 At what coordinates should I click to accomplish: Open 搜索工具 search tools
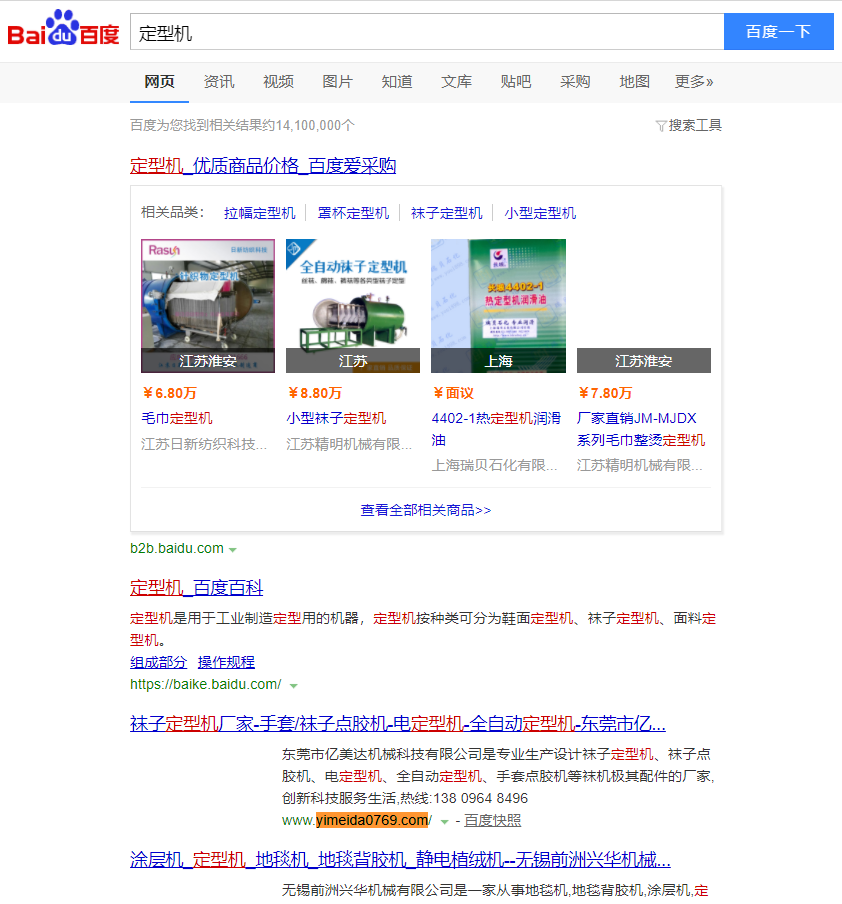[x=695, y=126]
